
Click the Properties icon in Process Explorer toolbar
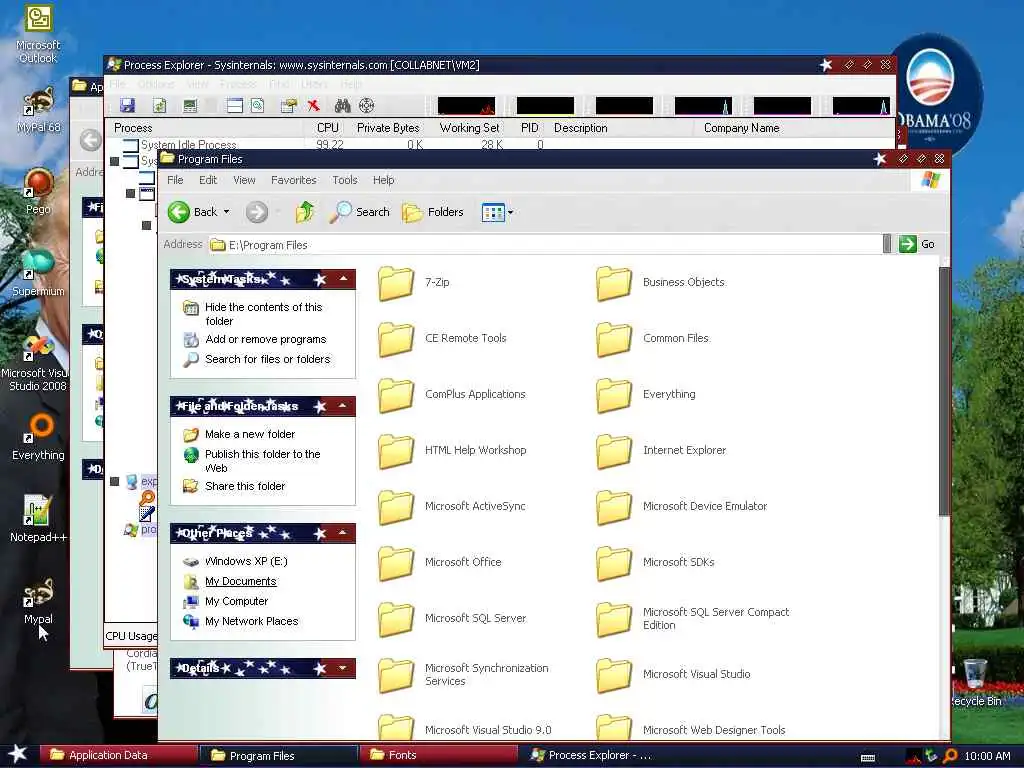click(288, 106)
